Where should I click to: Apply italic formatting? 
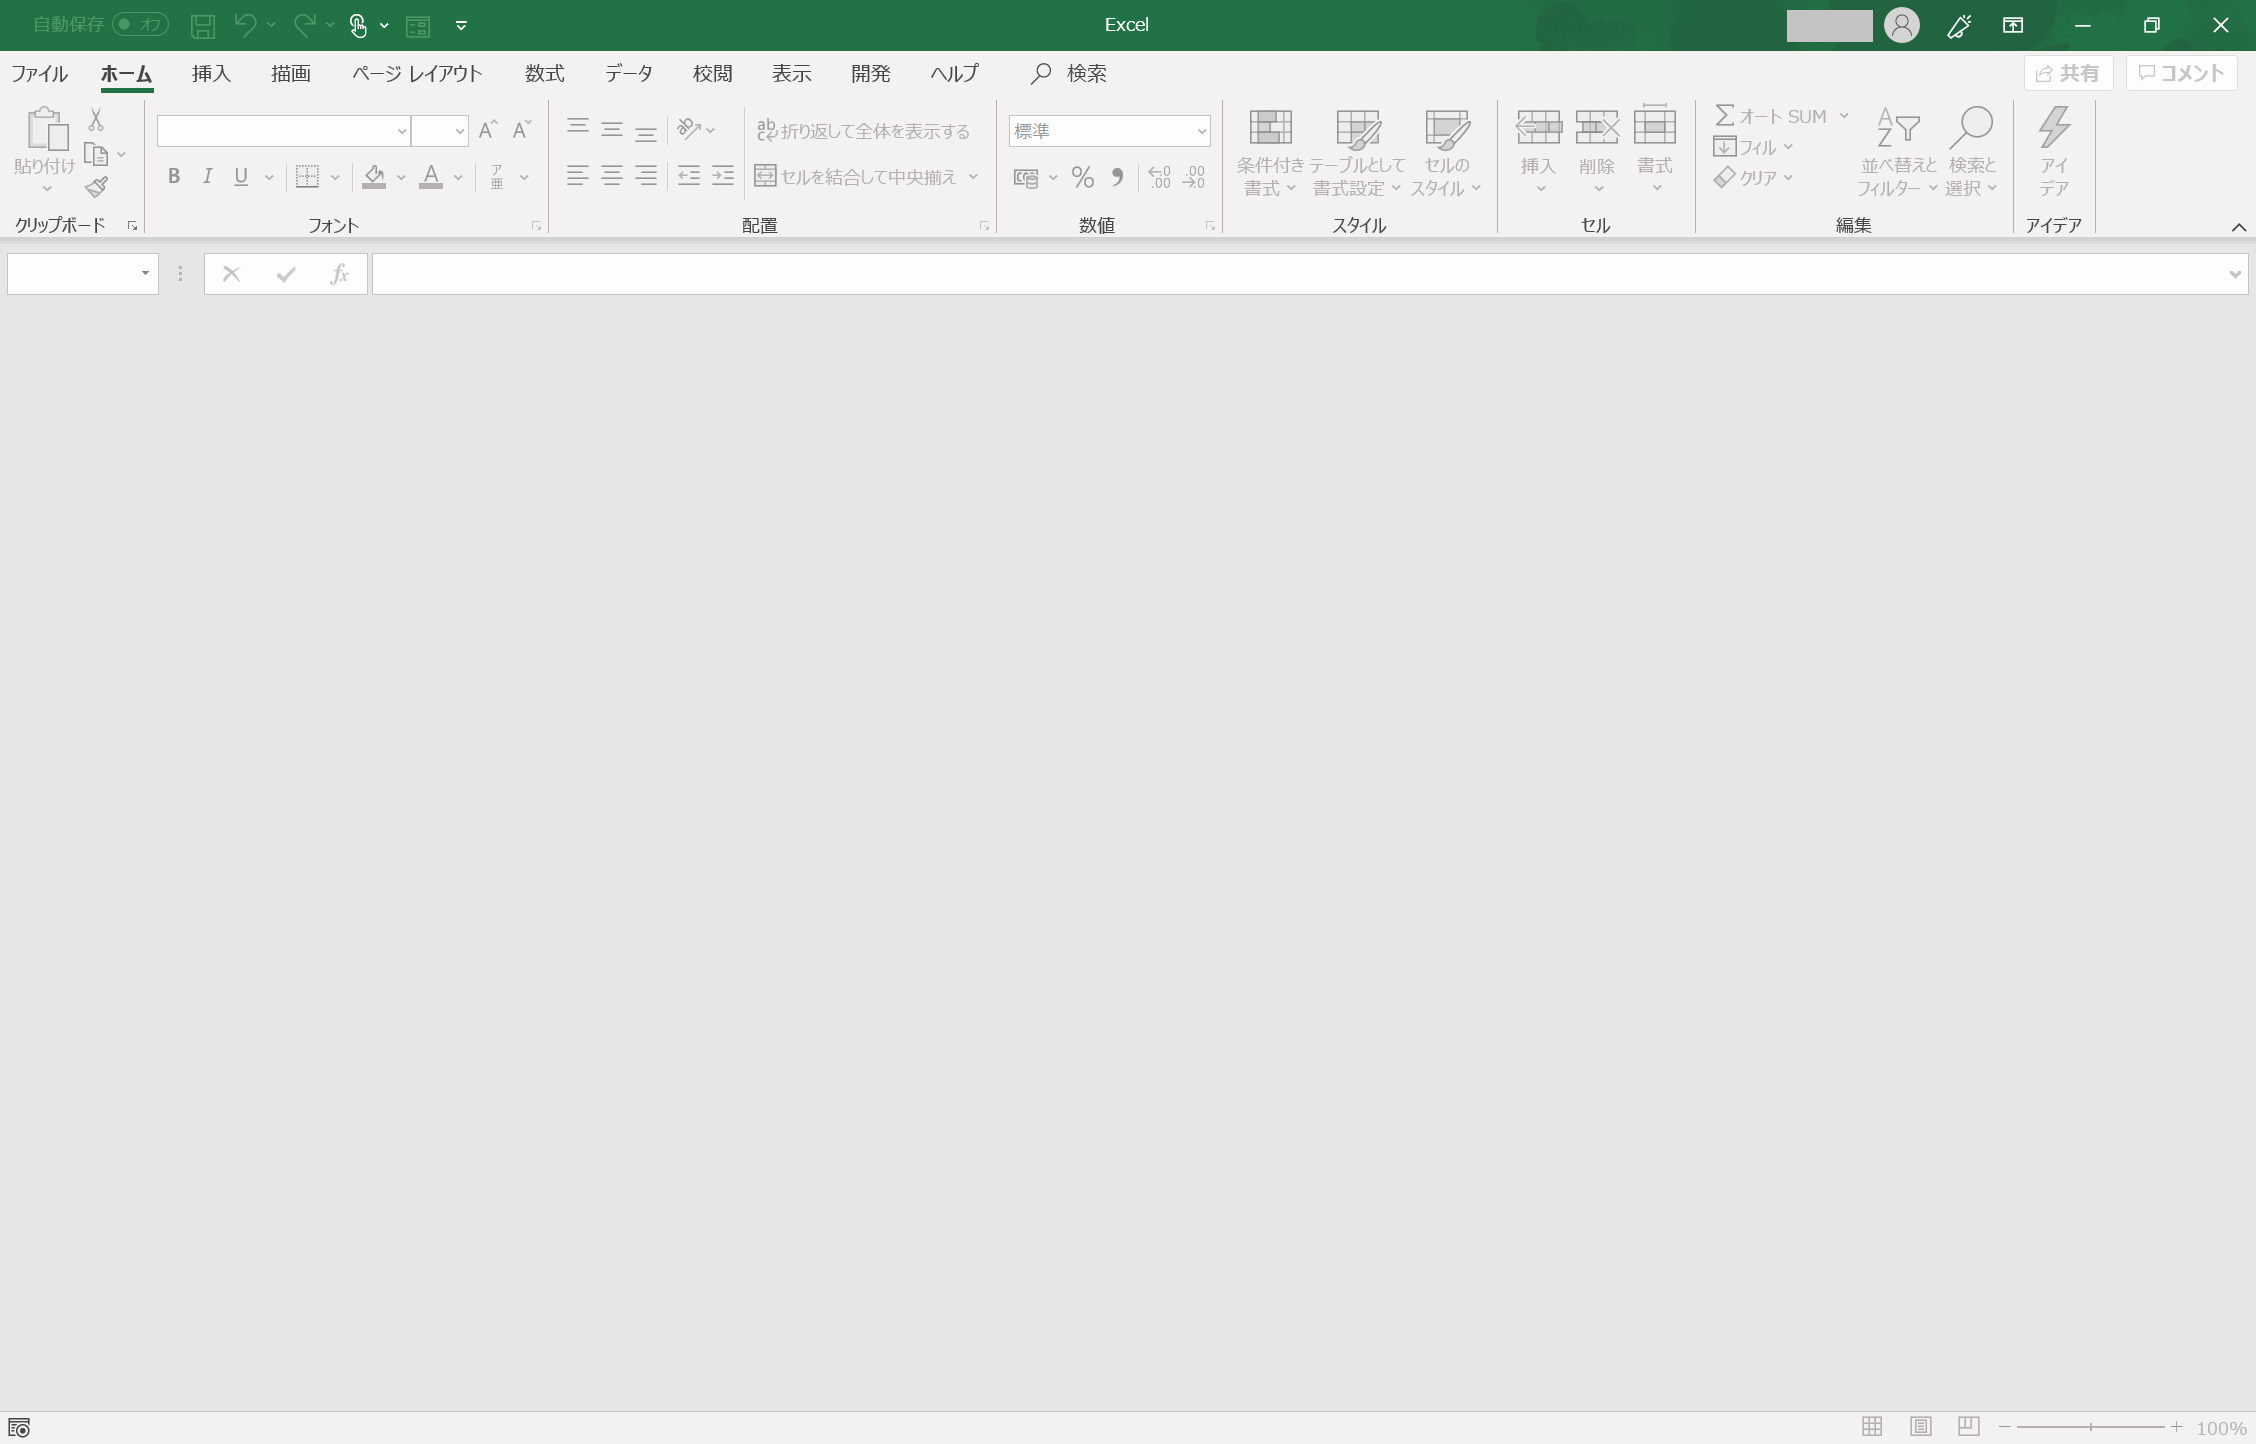pyautogui.click(x=207, y=177)
